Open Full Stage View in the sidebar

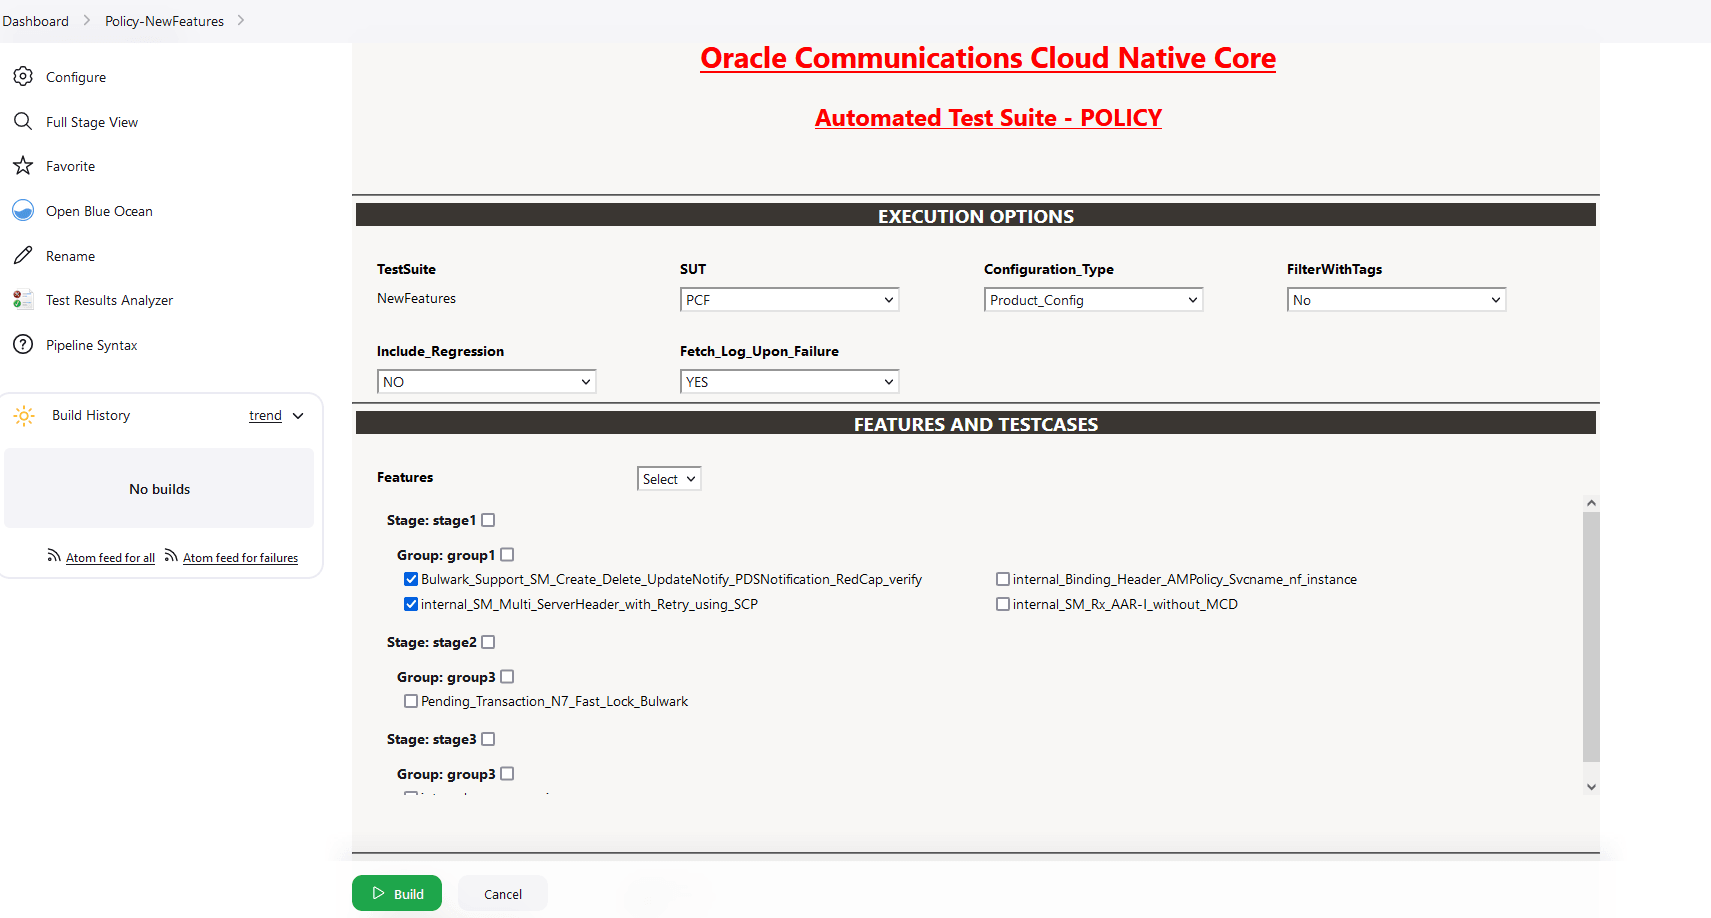tap(92, 122)
